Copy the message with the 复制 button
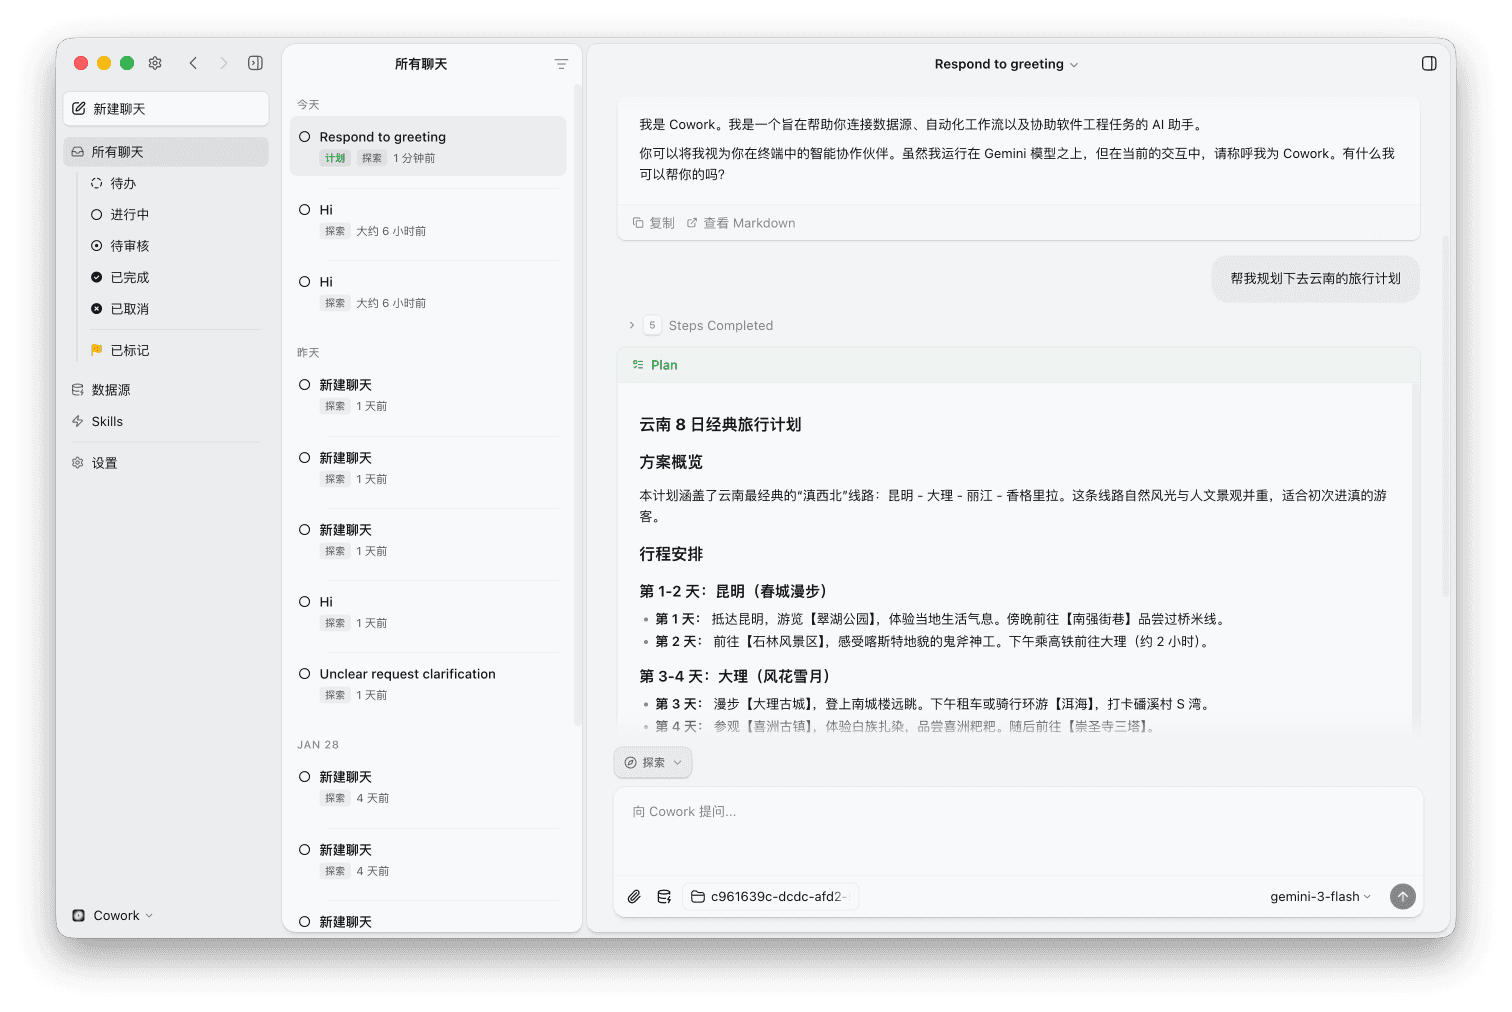 coord(653,222)
